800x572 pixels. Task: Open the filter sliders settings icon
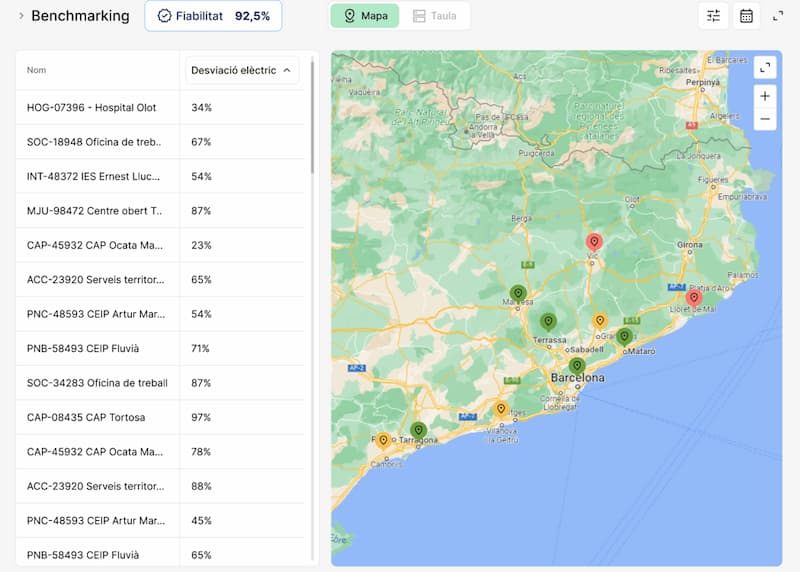point(713,16)
